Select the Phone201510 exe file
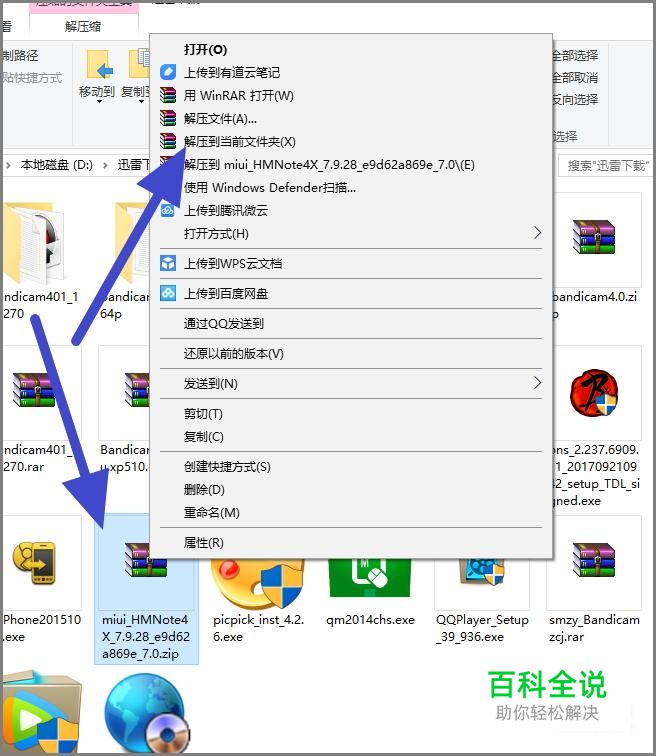The image size is (656, 756). (x=41, y=581)
